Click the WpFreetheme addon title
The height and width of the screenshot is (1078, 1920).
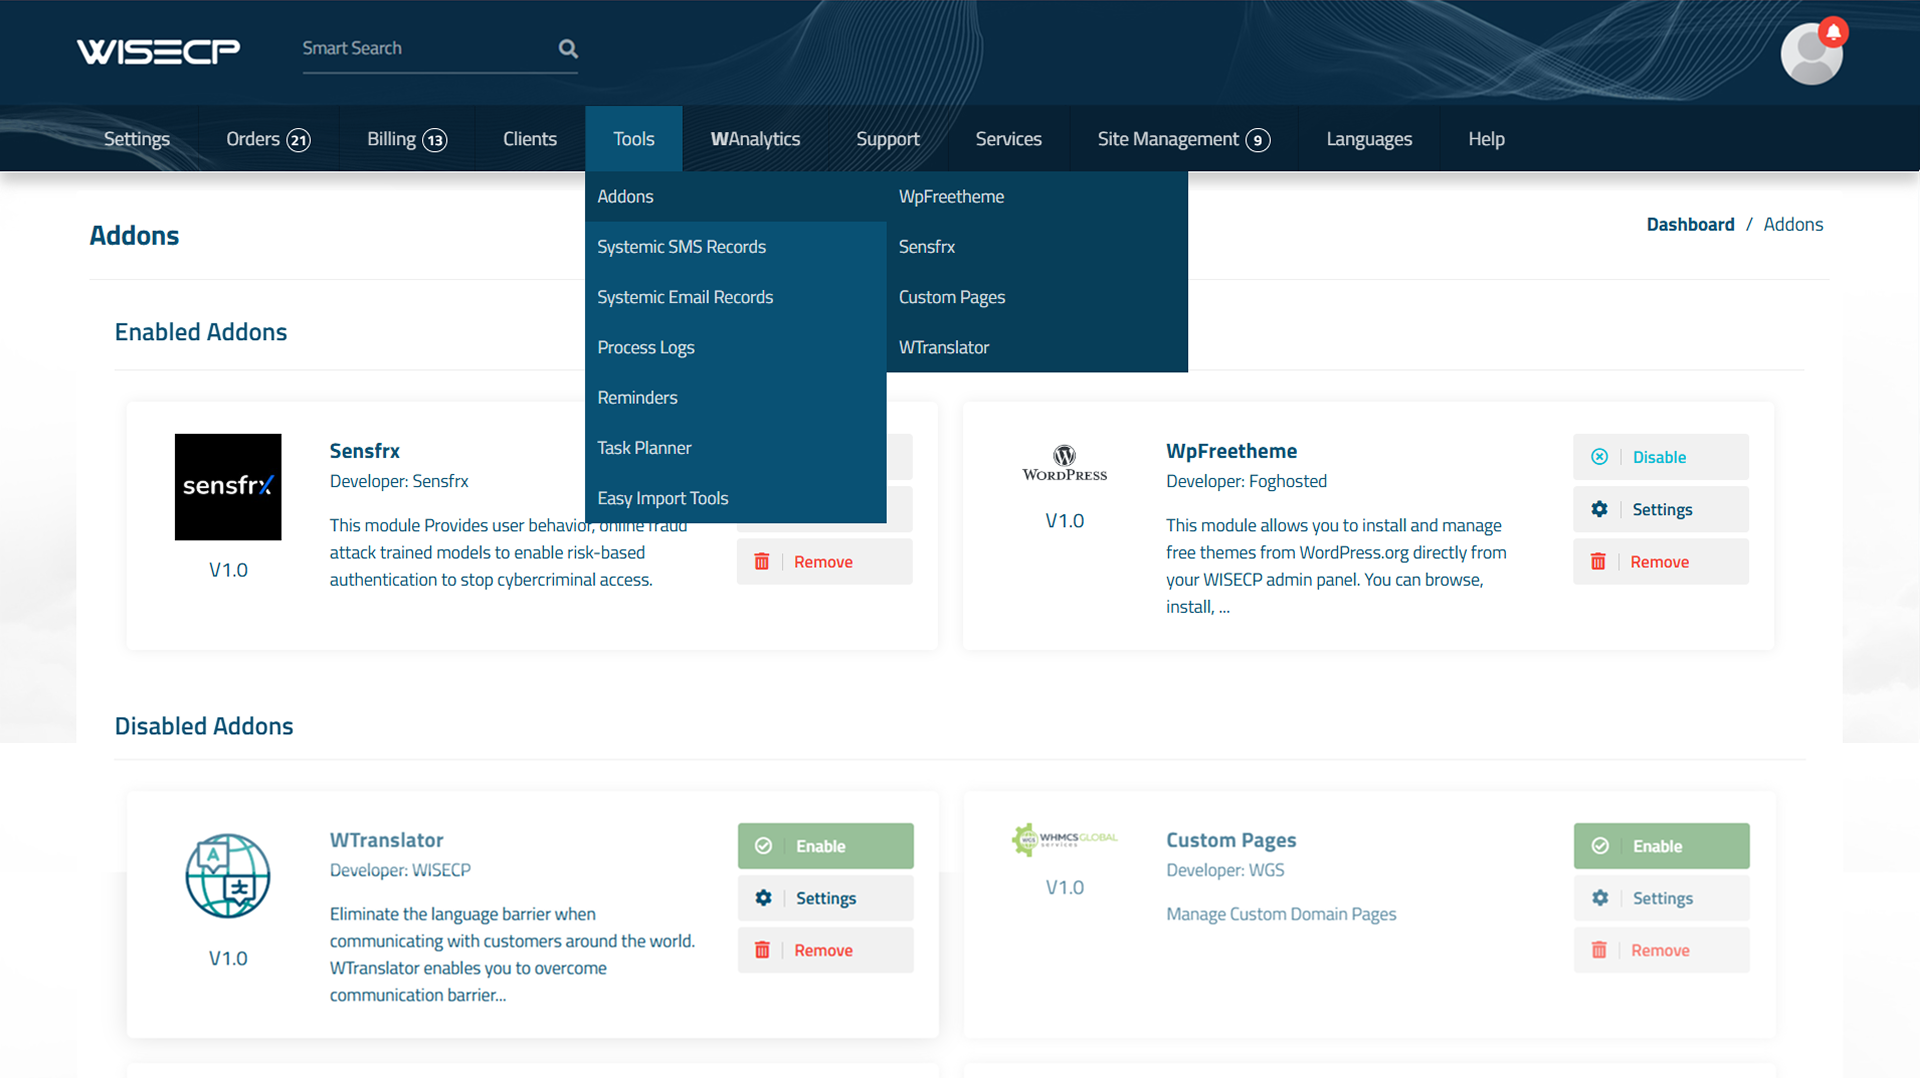point(1231,451)
